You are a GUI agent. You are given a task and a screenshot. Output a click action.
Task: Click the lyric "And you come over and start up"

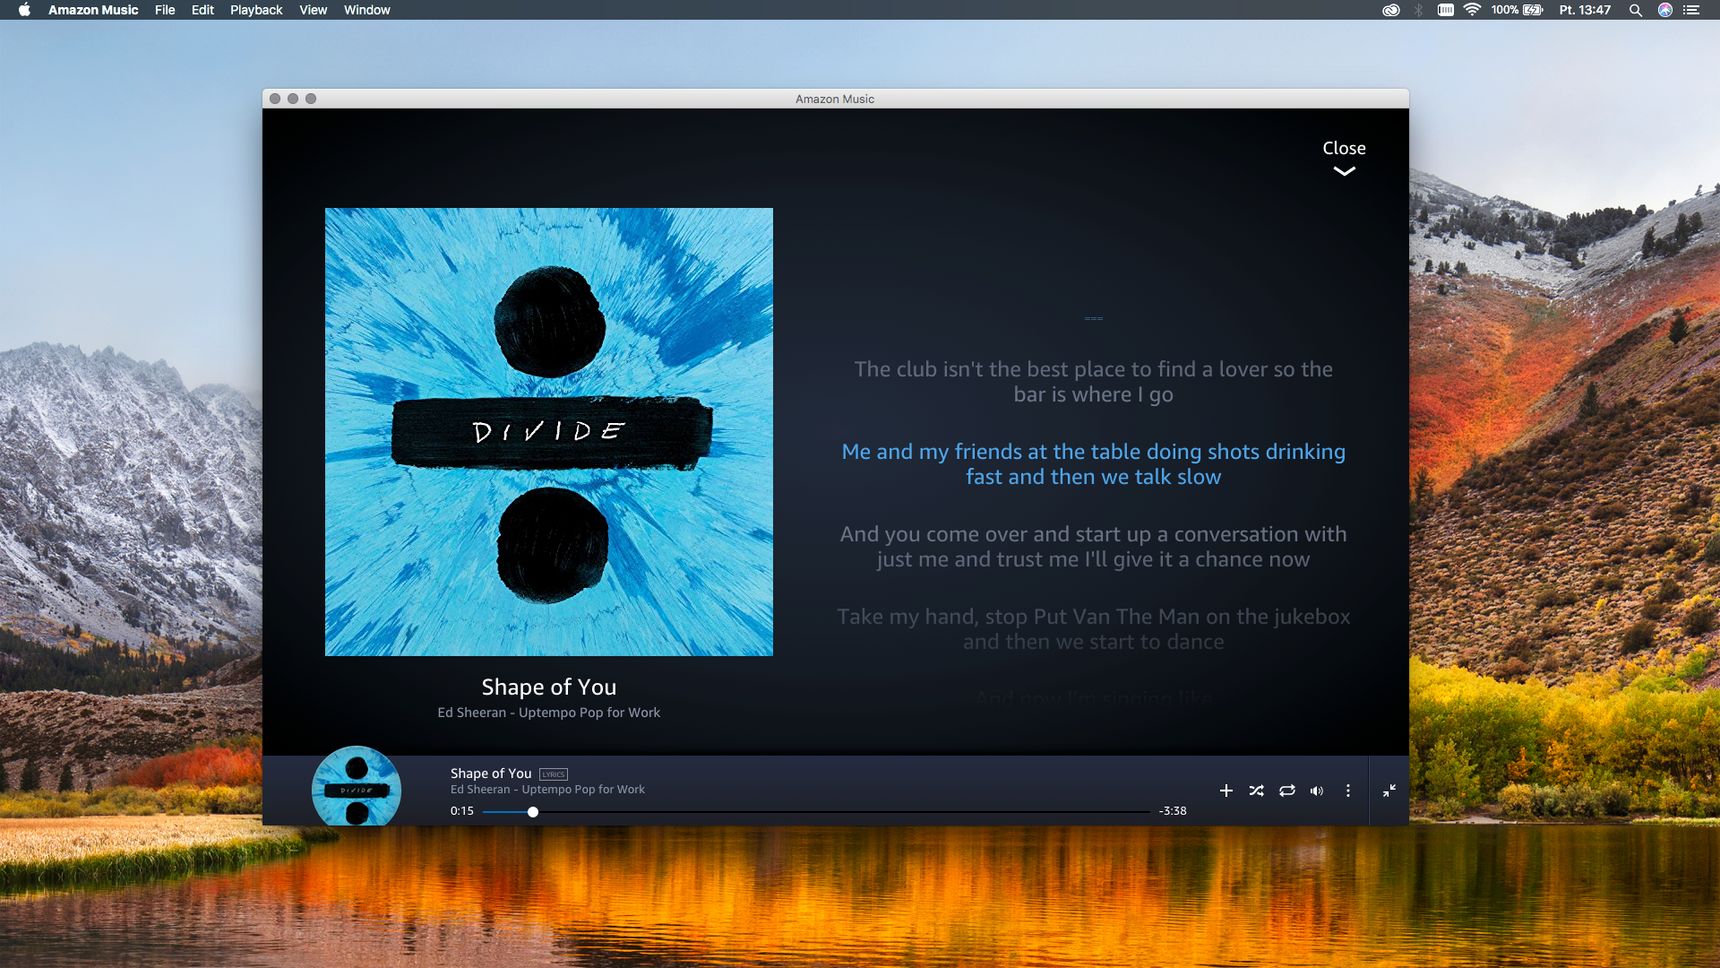pos(1093,546)
